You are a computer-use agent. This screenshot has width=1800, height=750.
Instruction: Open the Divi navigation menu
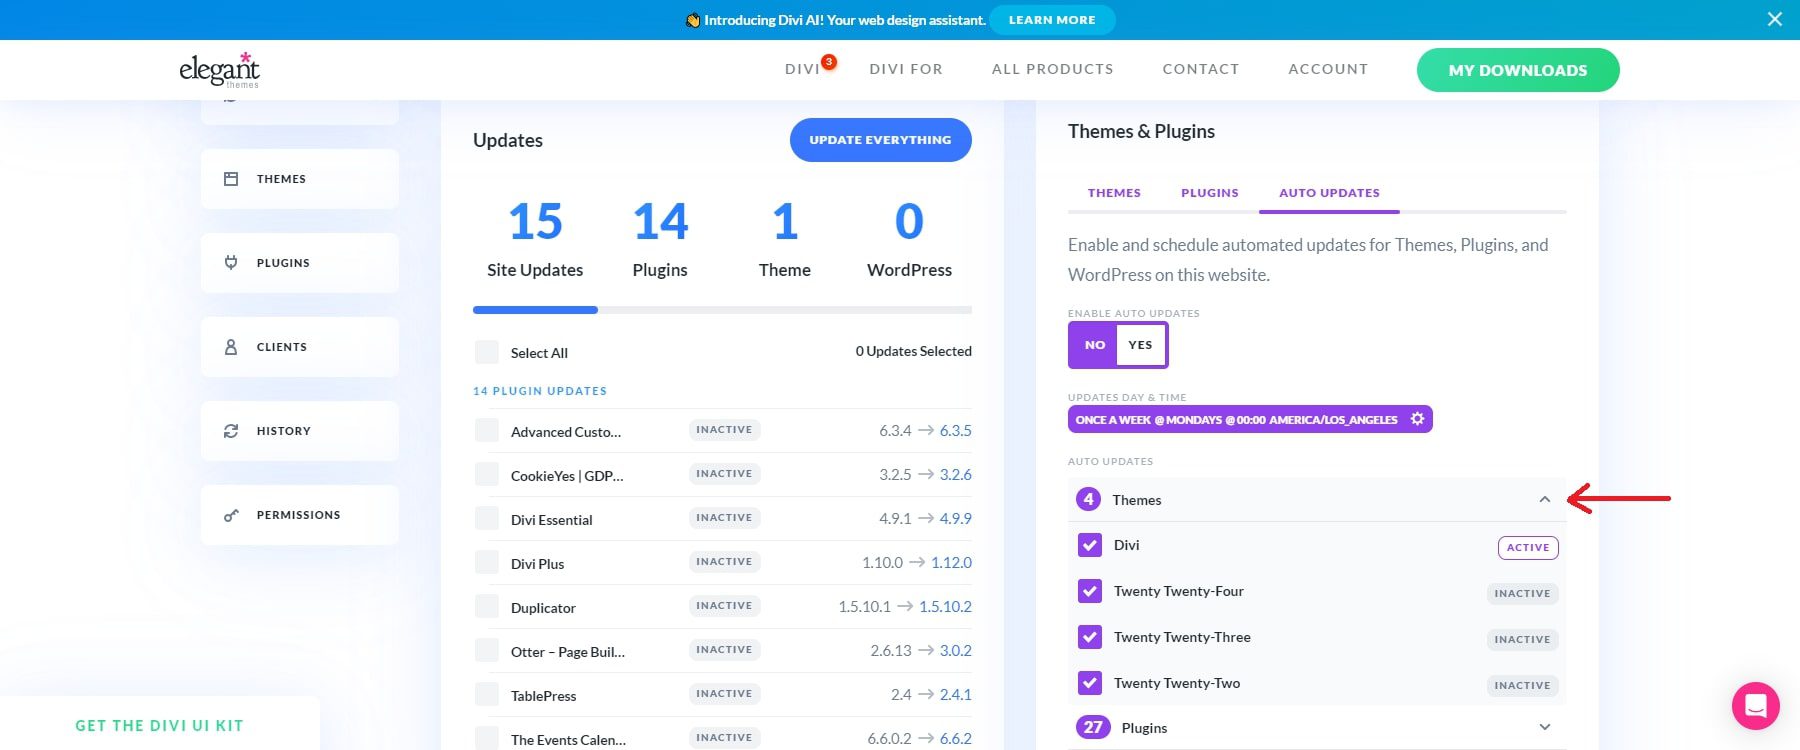pyautogui.click(x=802, y=69)
